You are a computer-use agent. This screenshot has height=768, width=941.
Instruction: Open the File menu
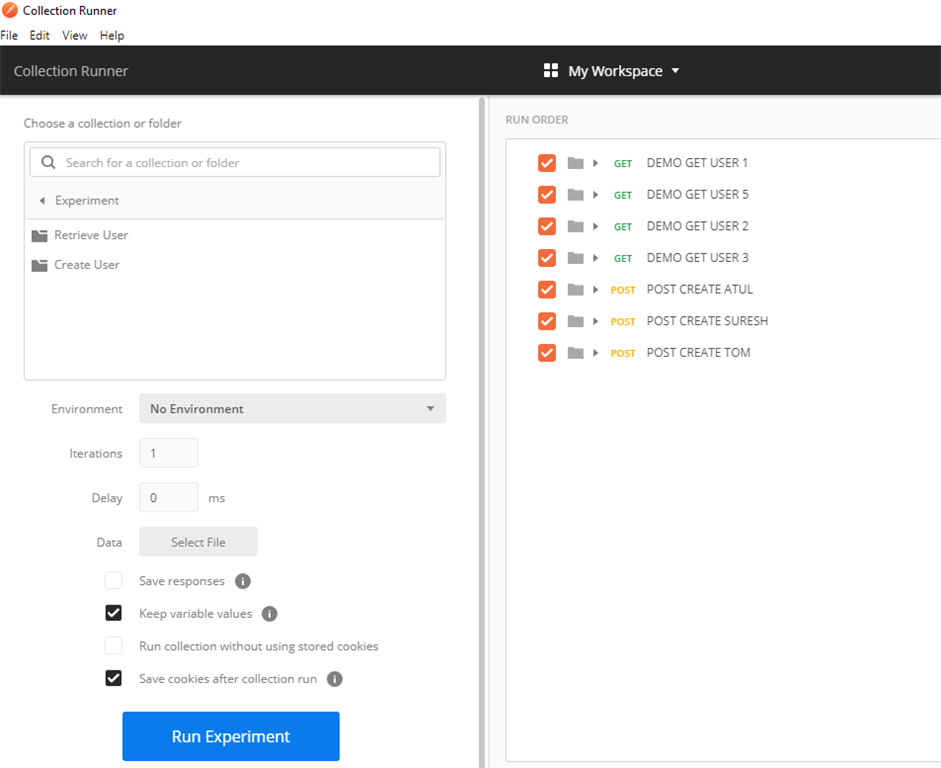pyautogui.click(x=9, y=35)
